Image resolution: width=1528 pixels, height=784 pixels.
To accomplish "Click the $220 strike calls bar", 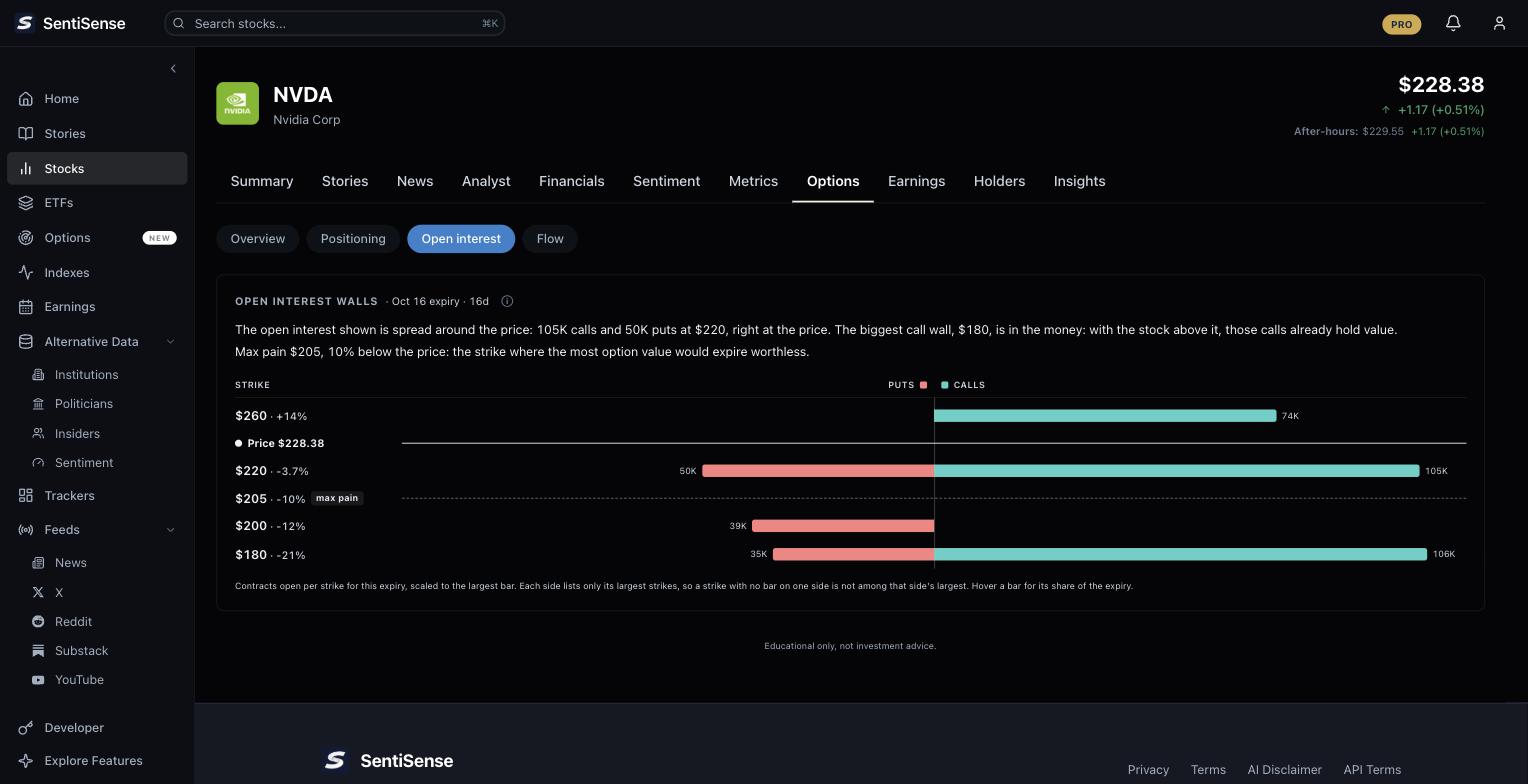I will click(x=1177, y=471).
